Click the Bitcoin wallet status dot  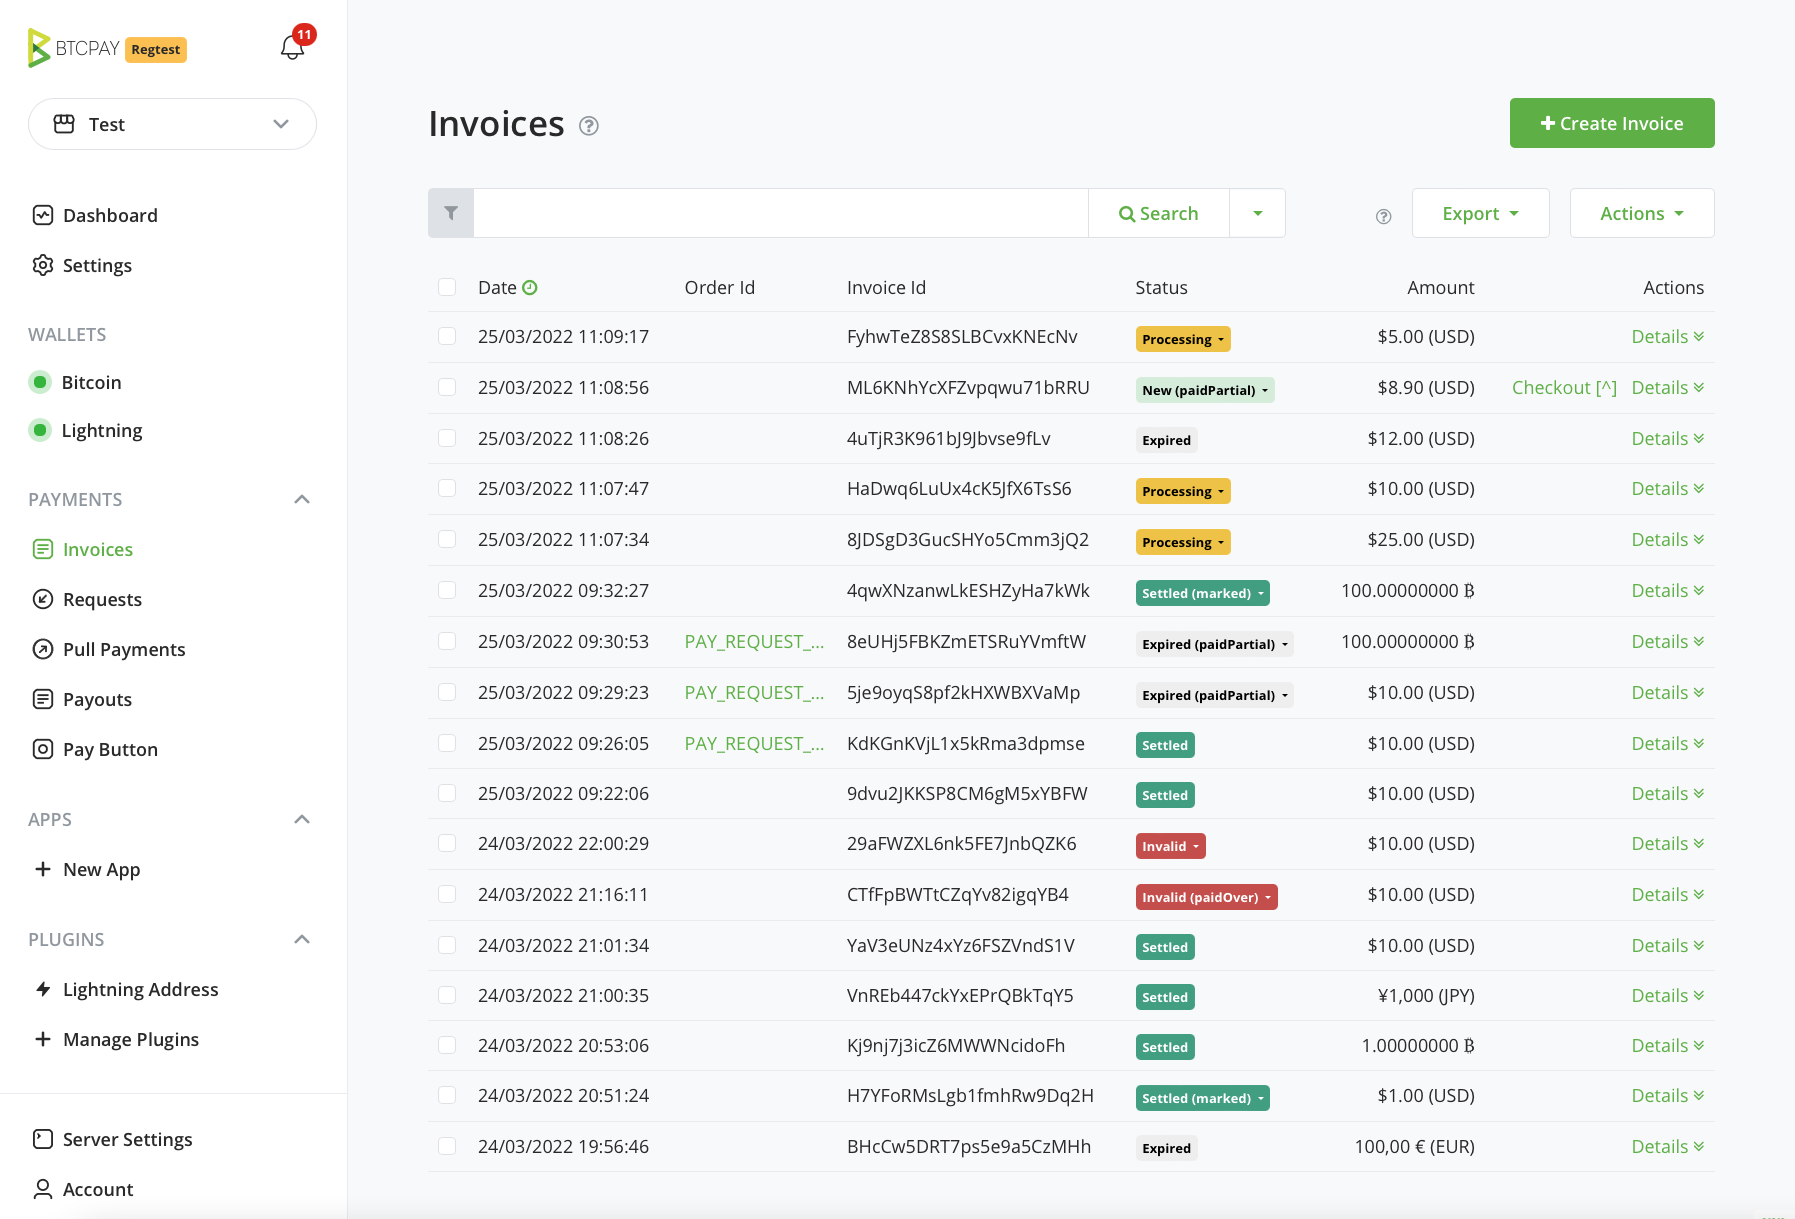coord(40,382)
